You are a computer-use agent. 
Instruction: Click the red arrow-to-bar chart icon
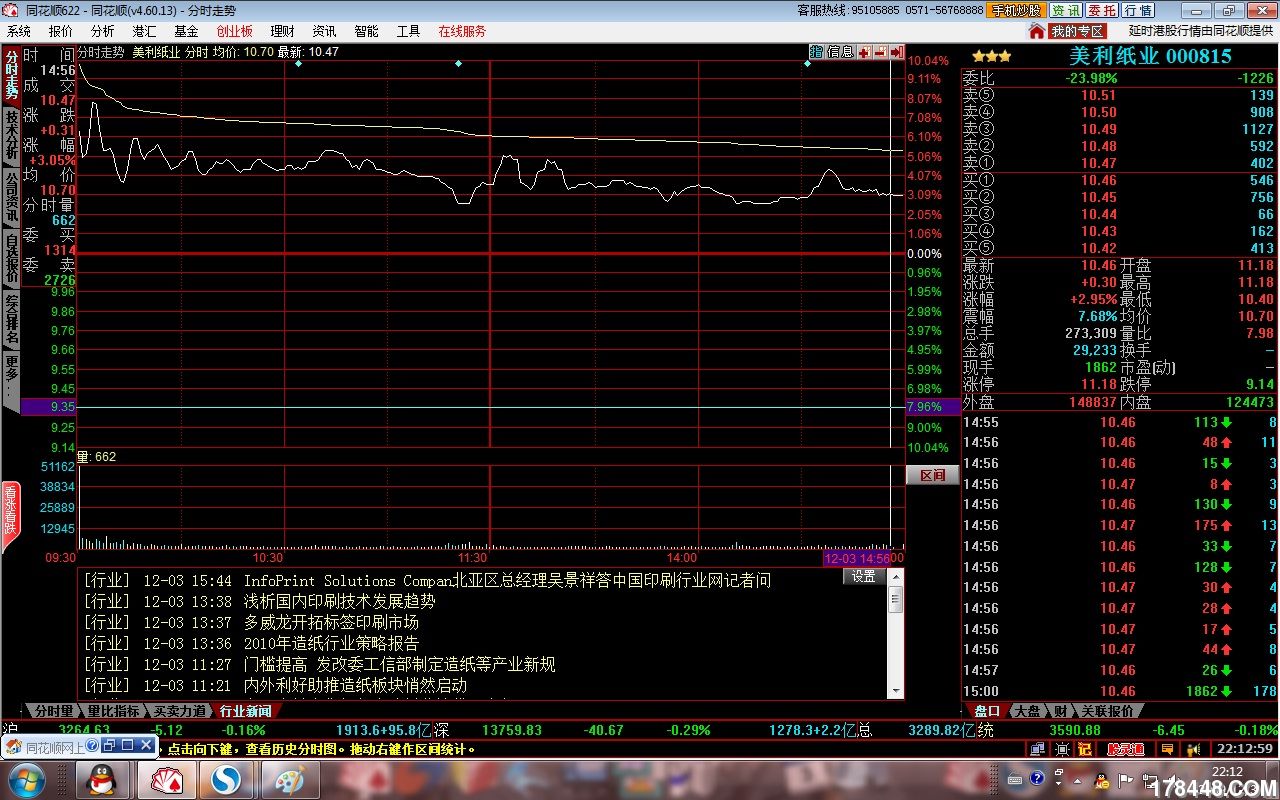tap(897, 51)
